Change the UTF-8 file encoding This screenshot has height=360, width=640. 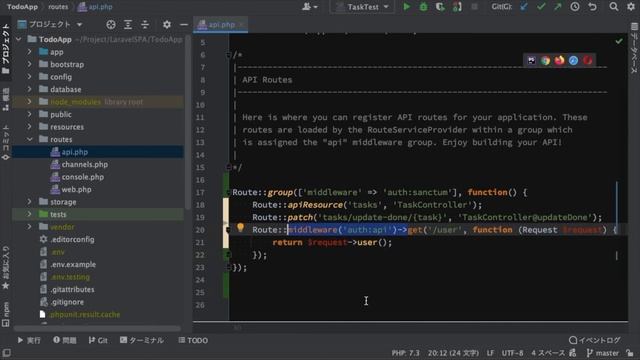coord(512,353)
